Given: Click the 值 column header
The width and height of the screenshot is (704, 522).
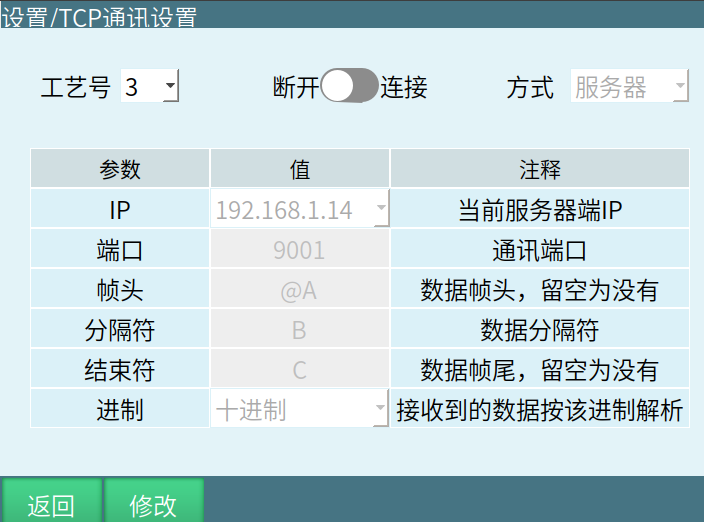Looking at the screenshot, I should (x=299, y=168).
